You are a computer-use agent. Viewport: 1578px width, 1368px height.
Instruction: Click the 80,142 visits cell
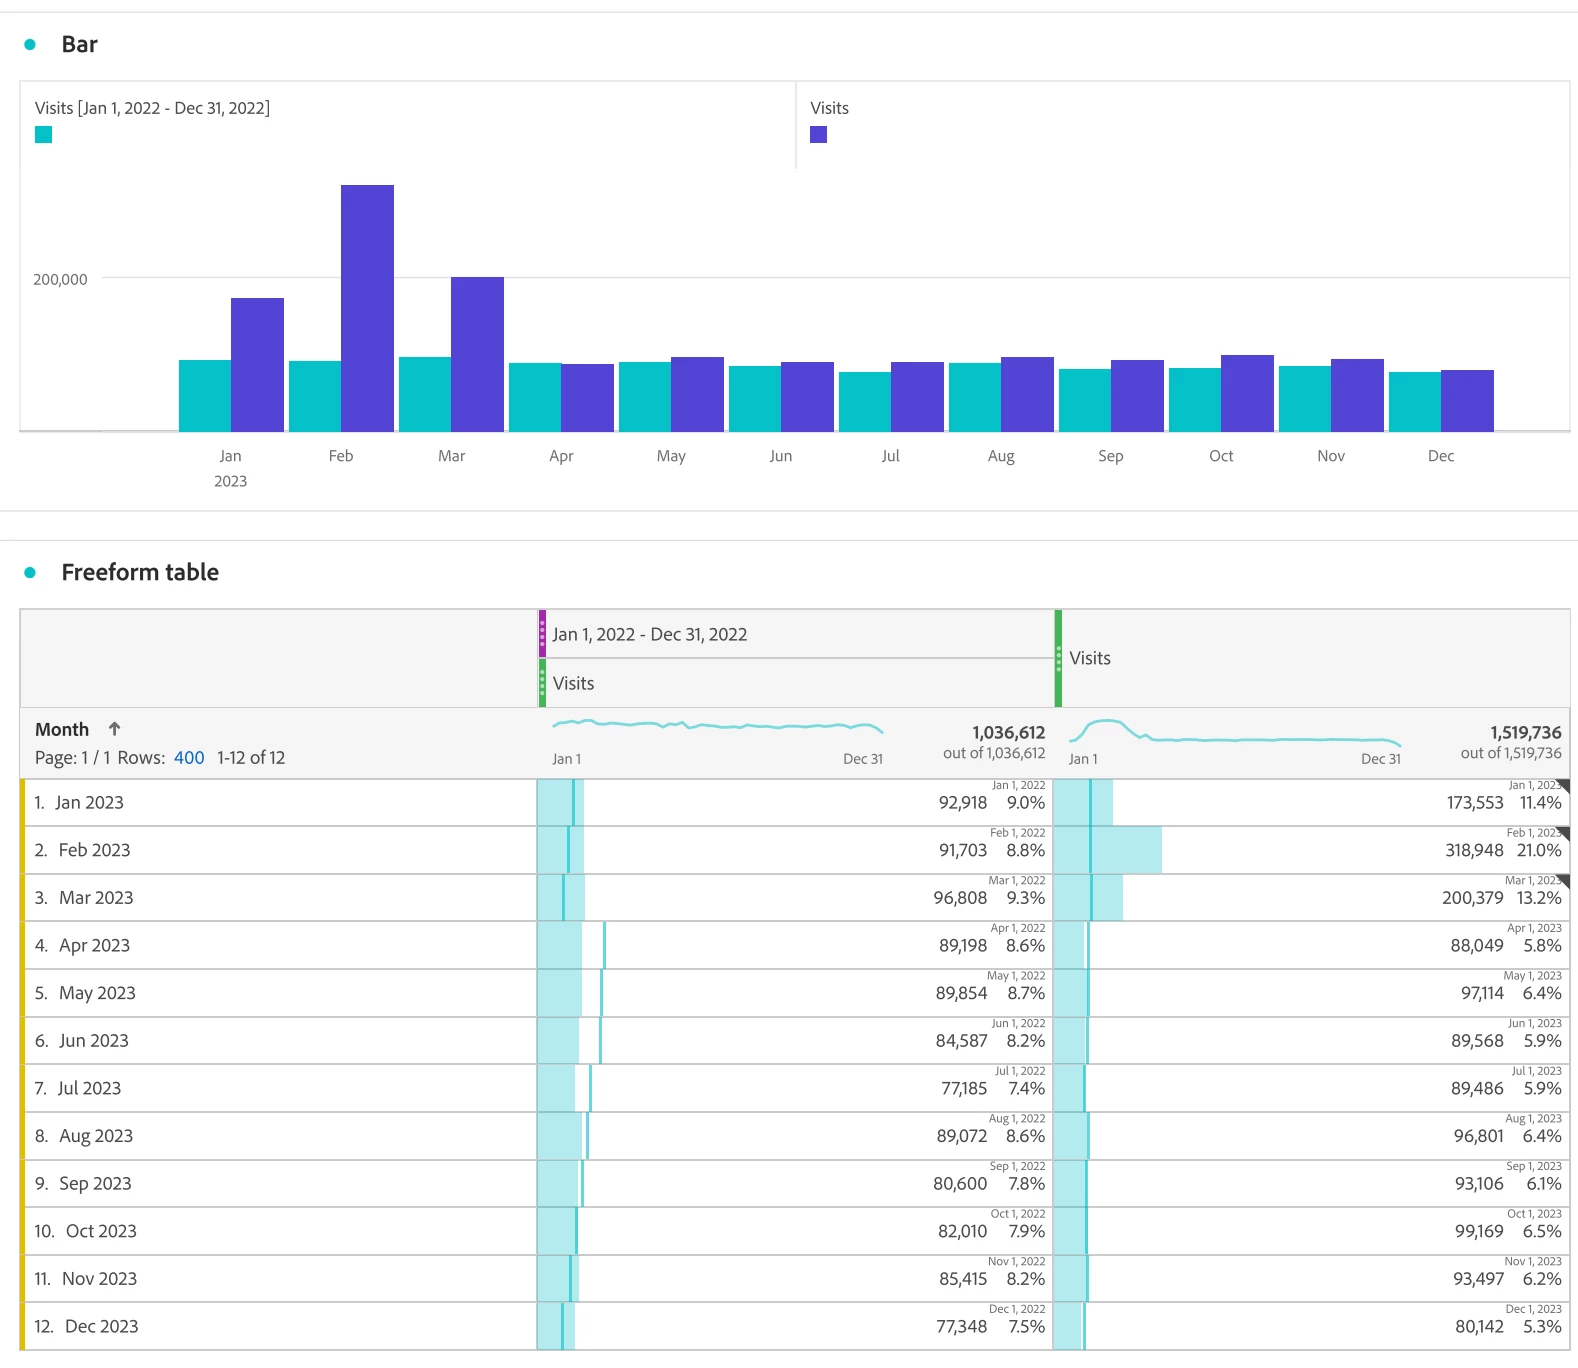(1312, 1326)
